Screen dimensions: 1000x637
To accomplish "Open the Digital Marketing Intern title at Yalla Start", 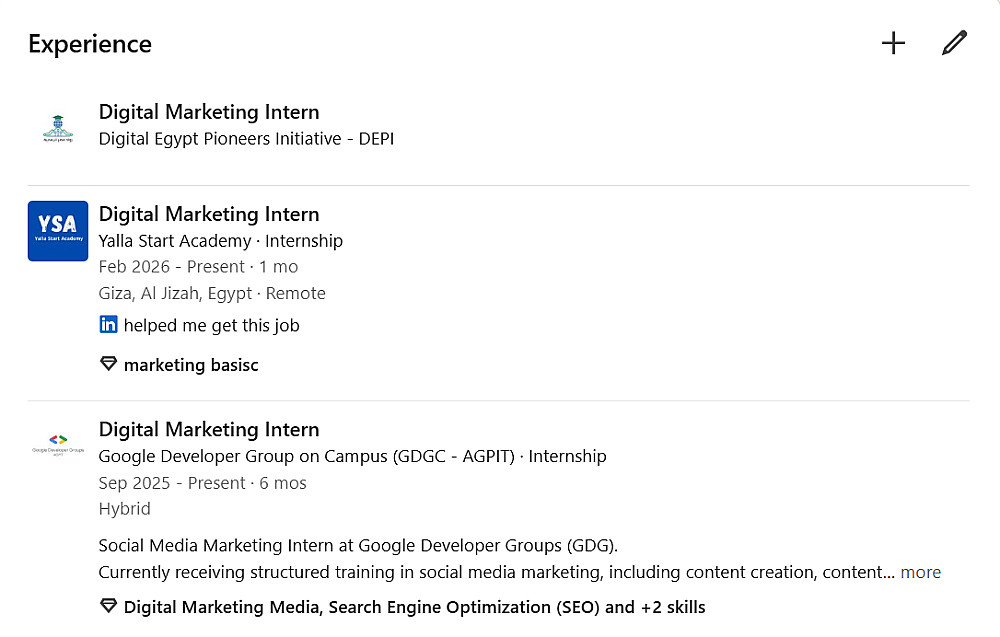I will [x=209, y=214].
